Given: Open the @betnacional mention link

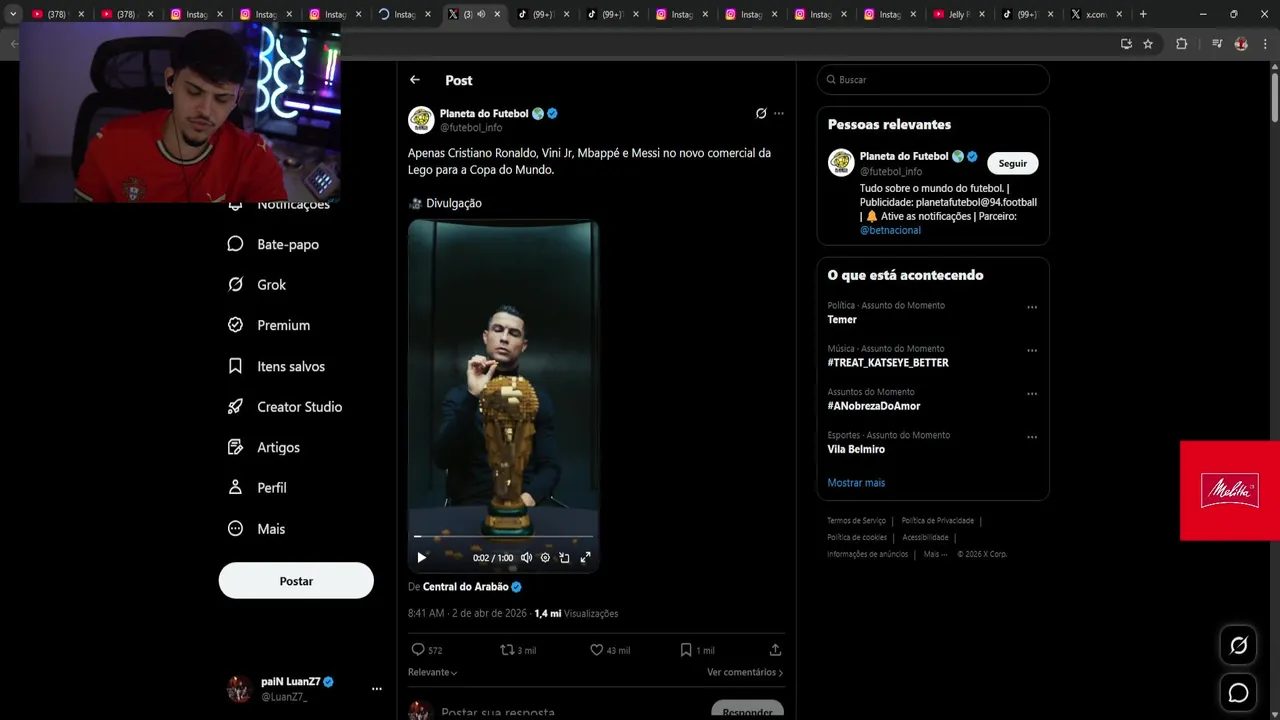Looking at the screenshot, I should tap(890, 230).
